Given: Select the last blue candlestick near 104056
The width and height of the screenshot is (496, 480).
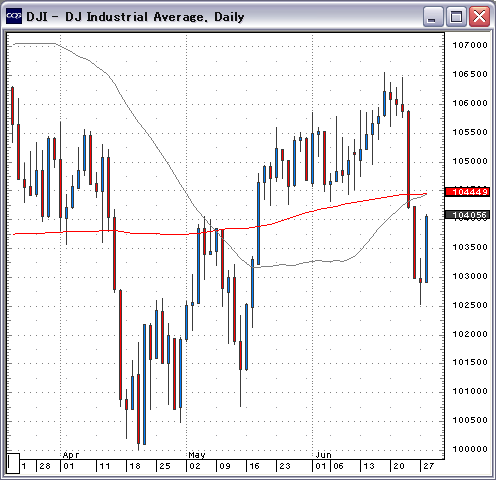Looking at the screenshot, I should pyautogui.click(x=426, y=249).
